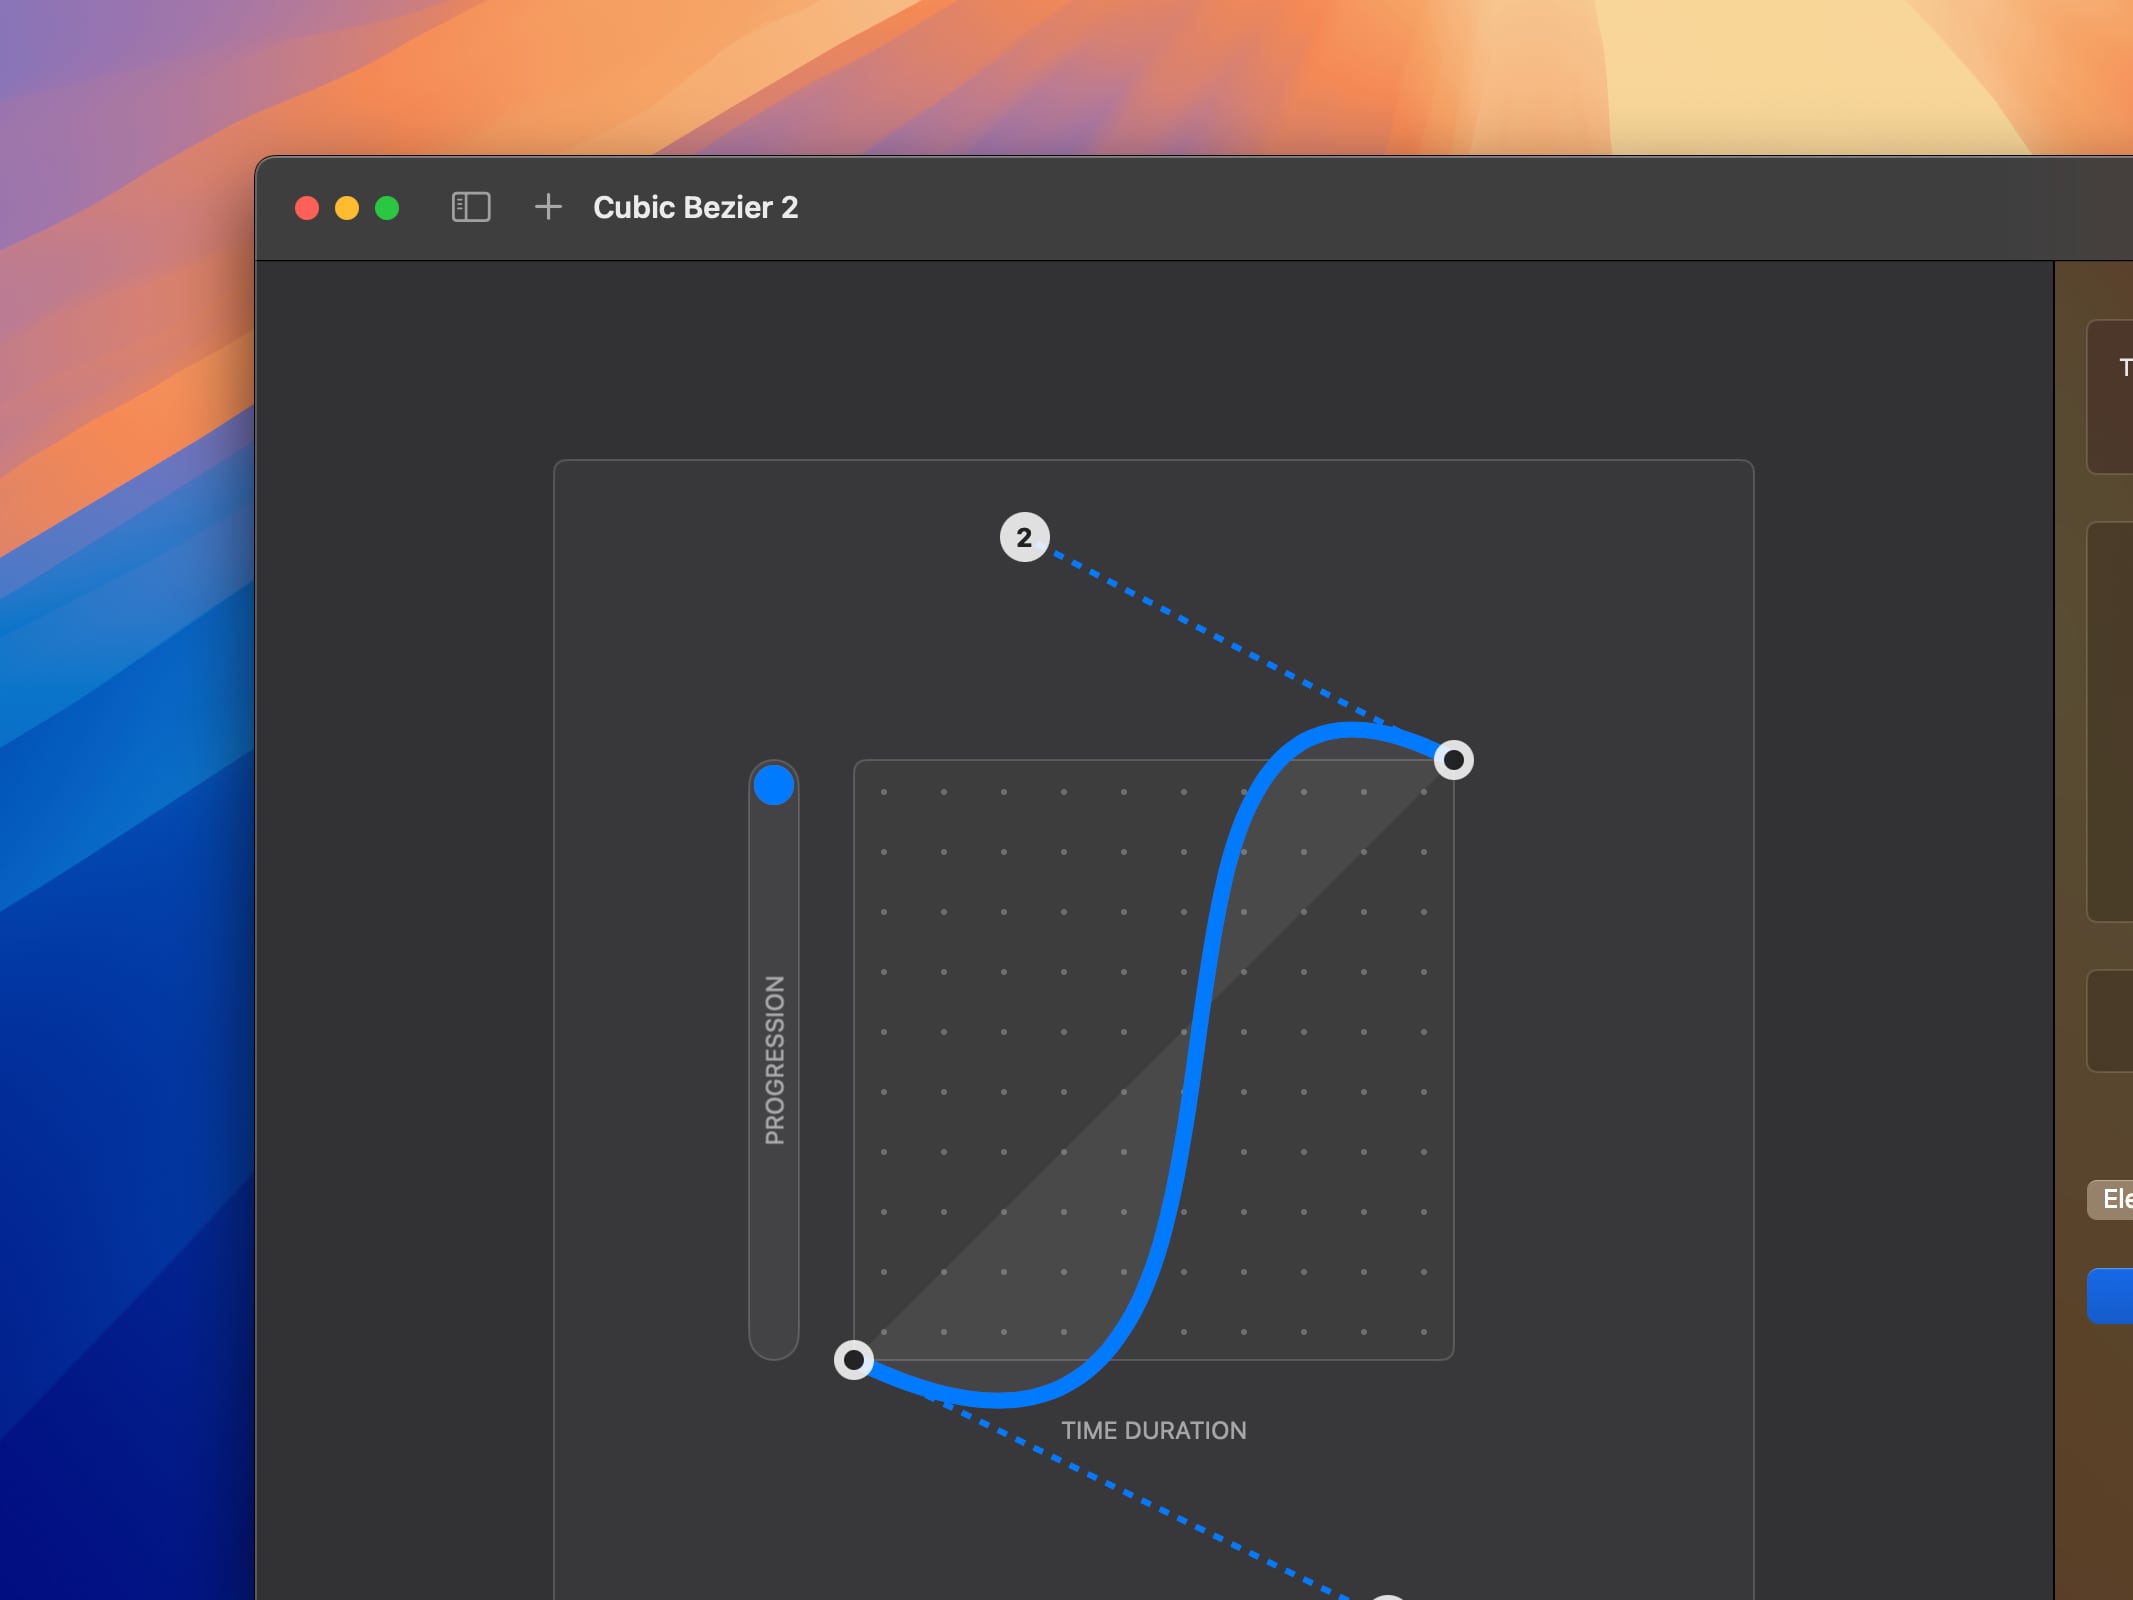Click the TIME DURATION axis label
The height and width of the screenshot is (1600, 2133).
pyautogui.click(x=1155, y=1430)
